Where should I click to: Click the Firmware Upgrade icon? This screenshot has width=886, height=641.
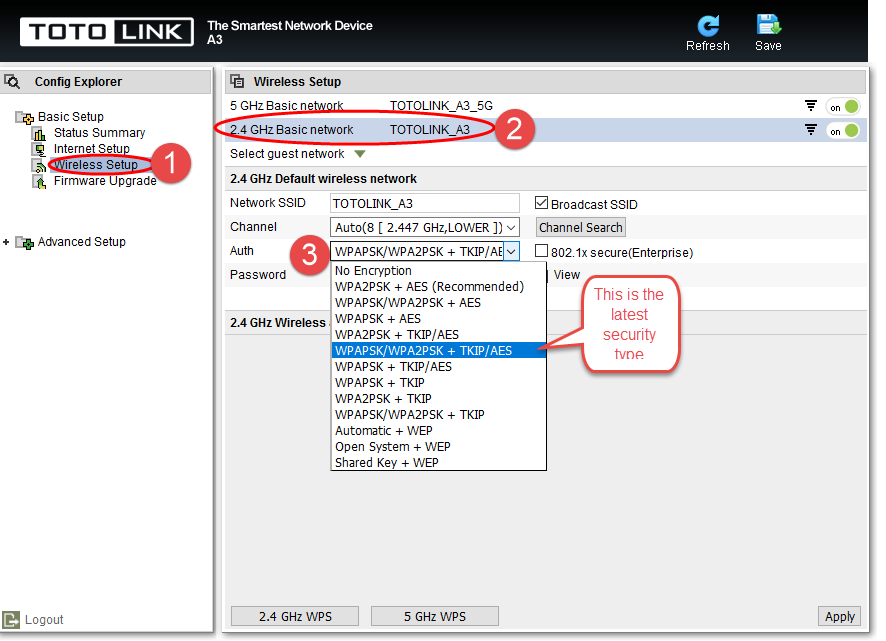click(39, 182)
